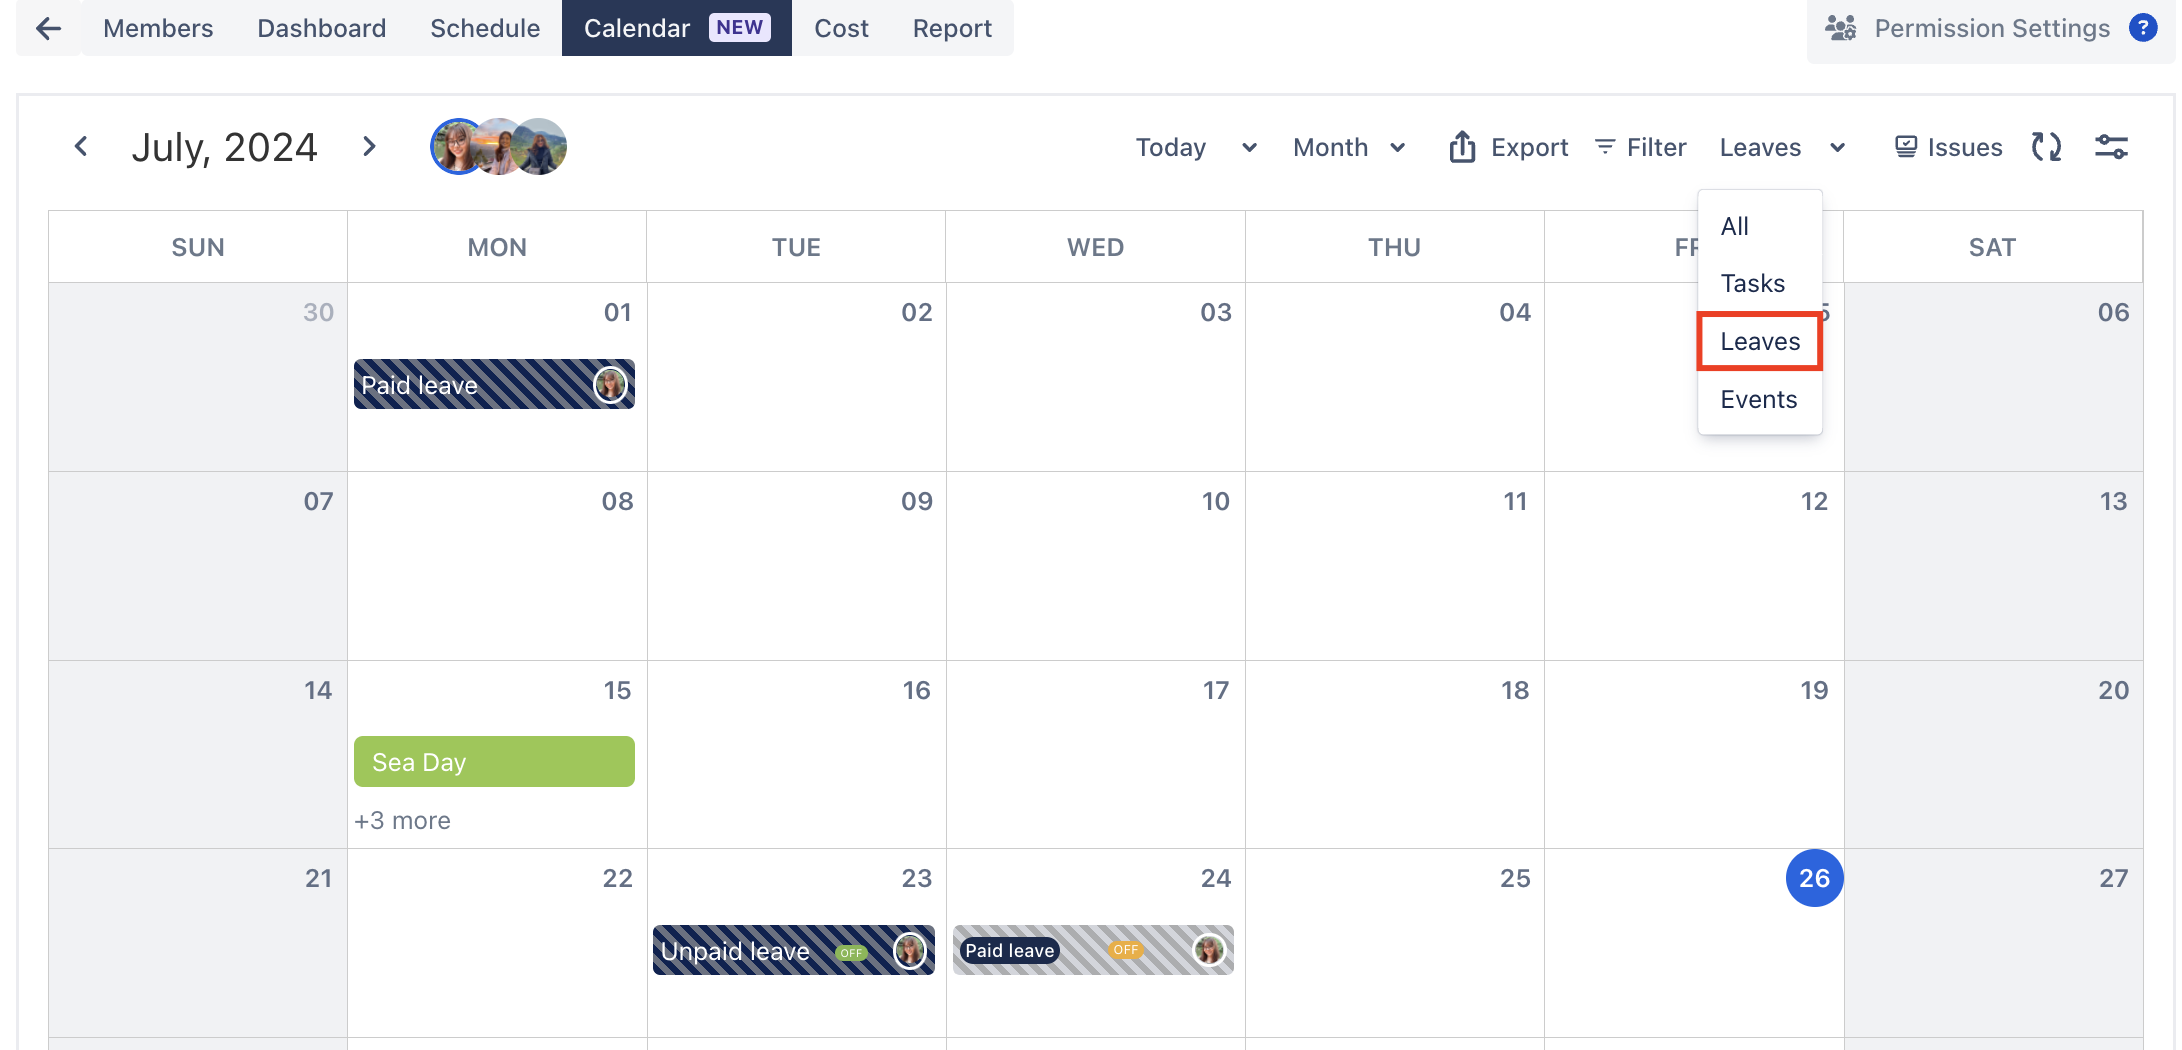The image size is (2182, 1050).
Task: Select the first member avatar
Action: tap(456, 147)
